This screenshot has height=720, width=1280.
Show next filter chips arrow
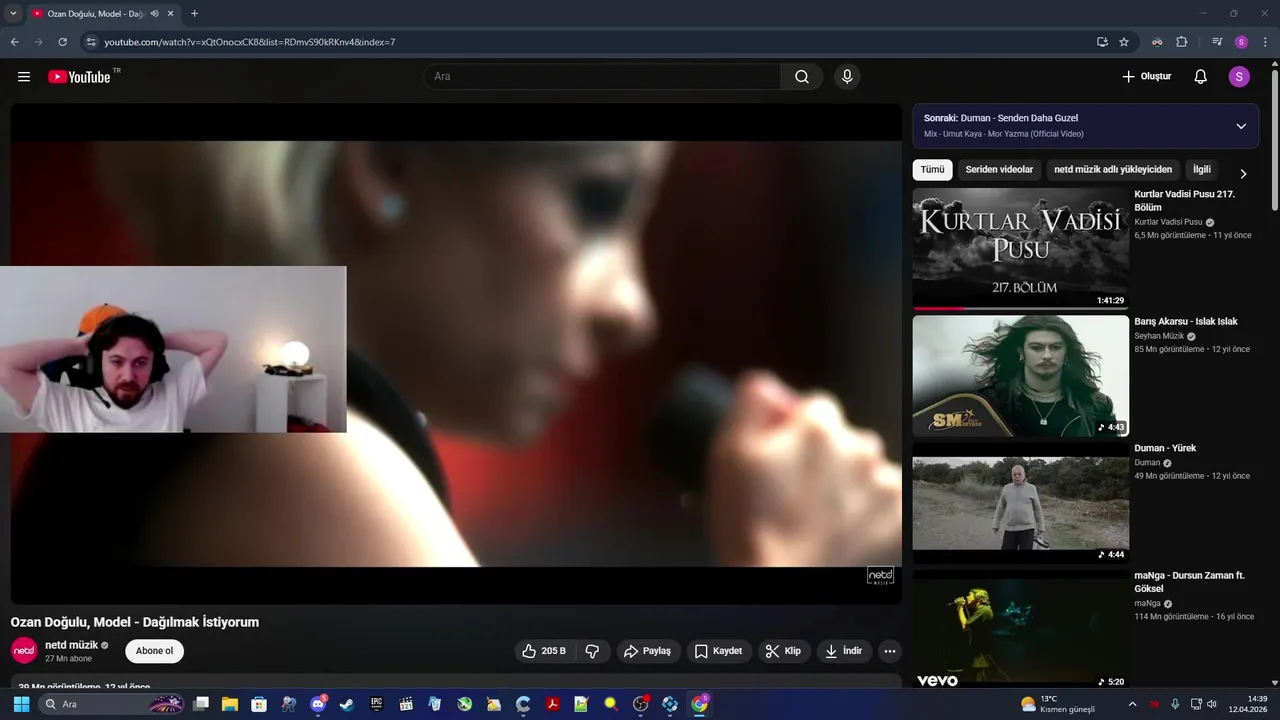(1243, 173)
